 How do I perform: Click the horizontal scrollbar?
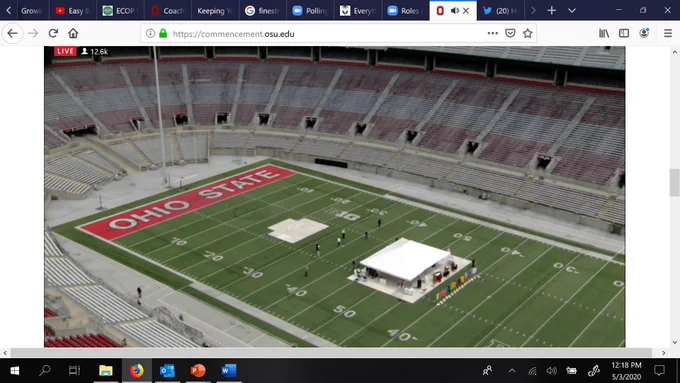click(331, 353)
